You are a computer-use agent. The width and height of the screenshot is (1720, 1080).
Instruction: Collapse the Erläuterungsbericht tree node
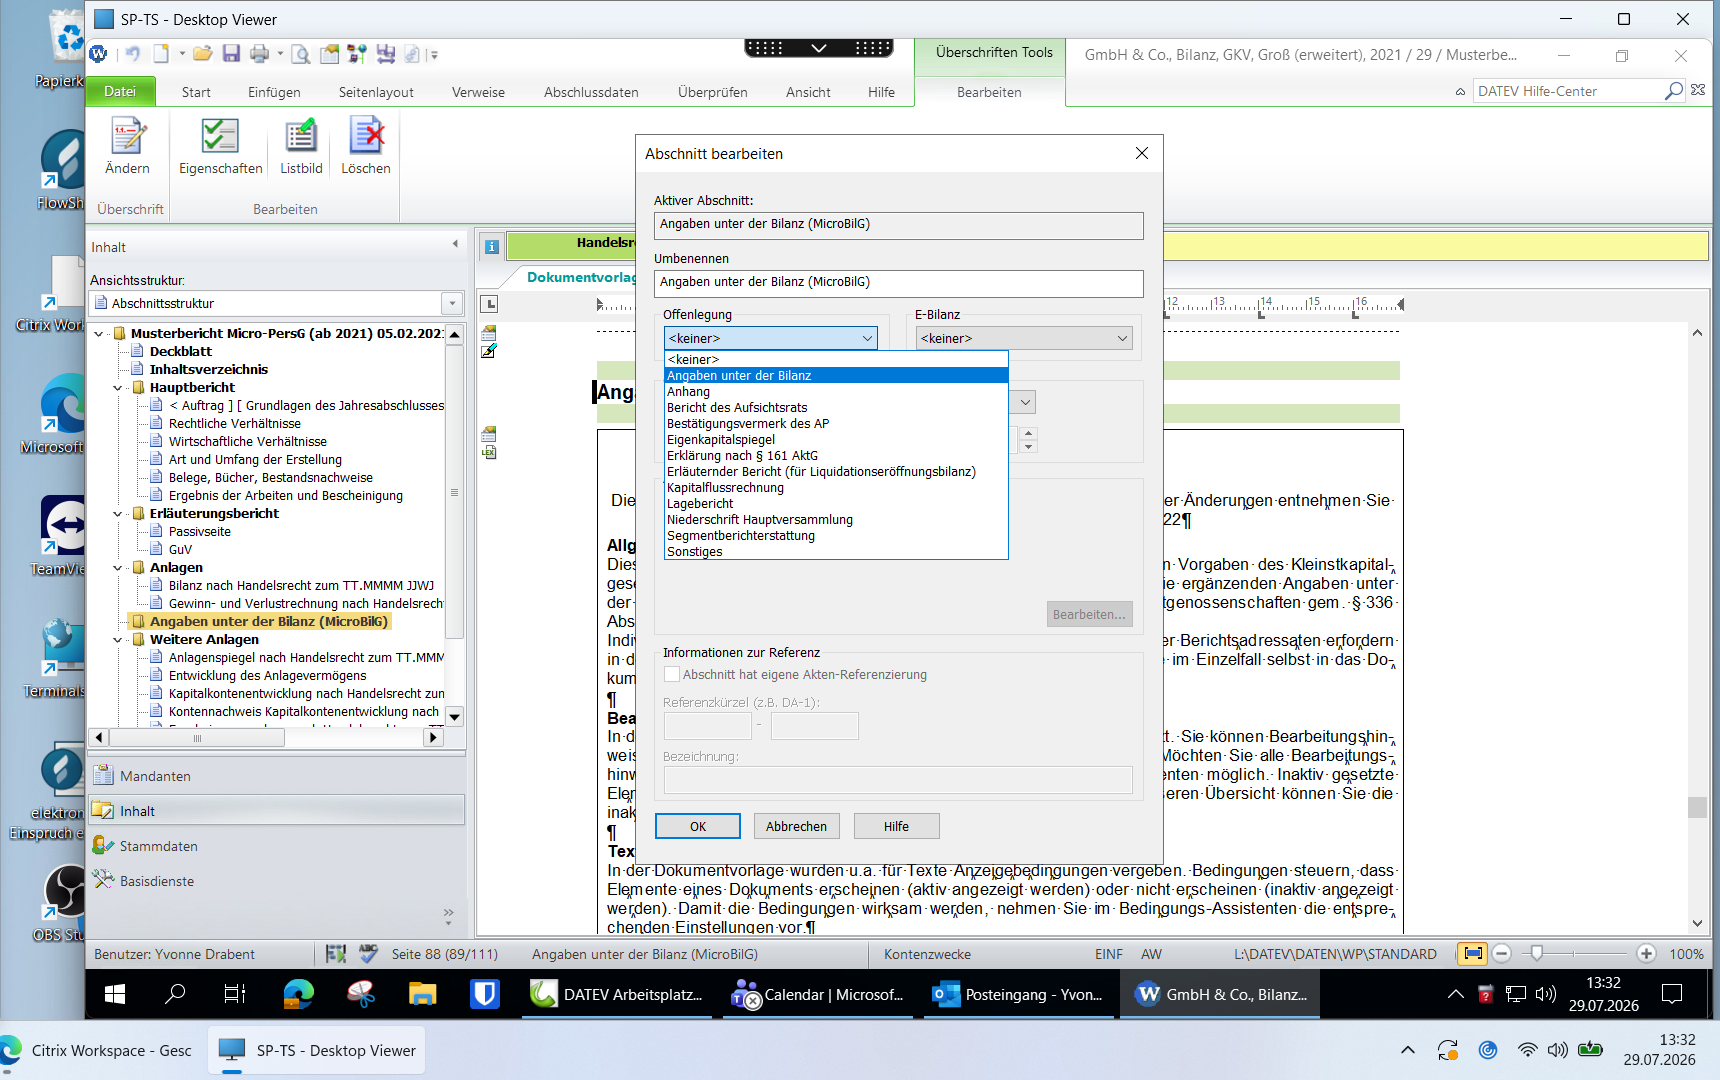(118, 514)
